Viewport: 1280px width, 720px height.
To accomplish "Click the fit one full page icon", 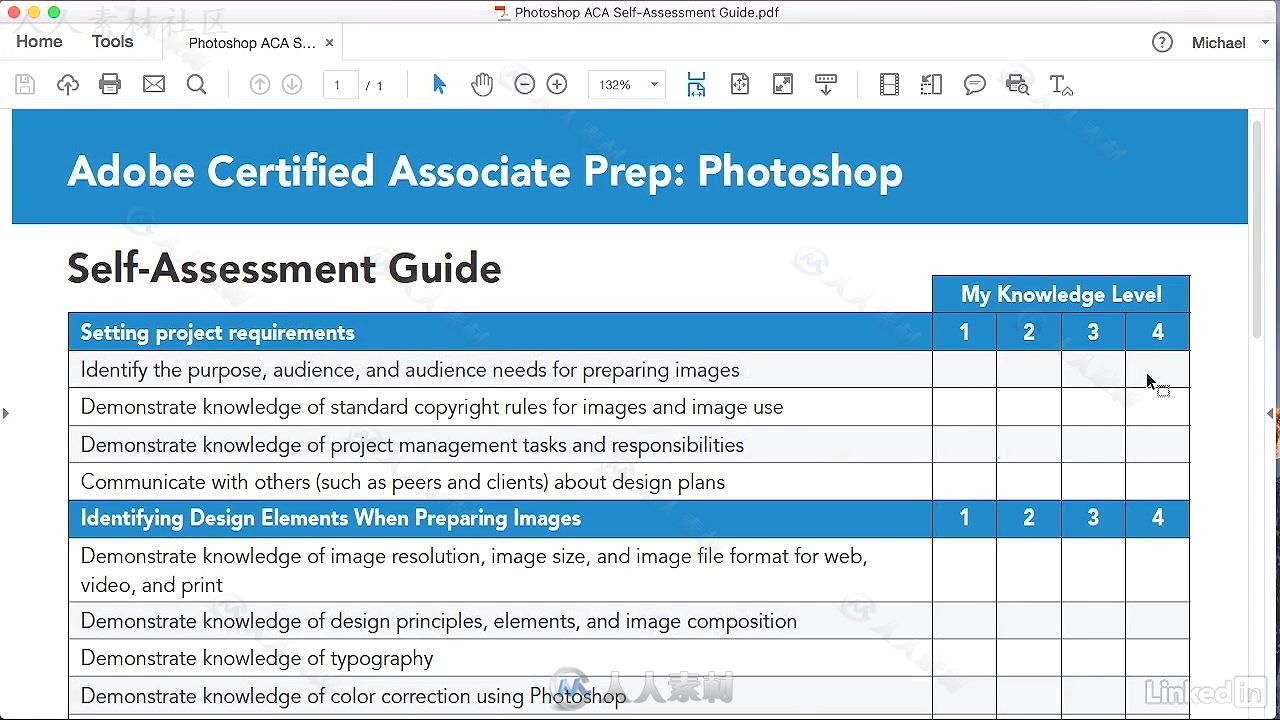I will coord(740,85).
